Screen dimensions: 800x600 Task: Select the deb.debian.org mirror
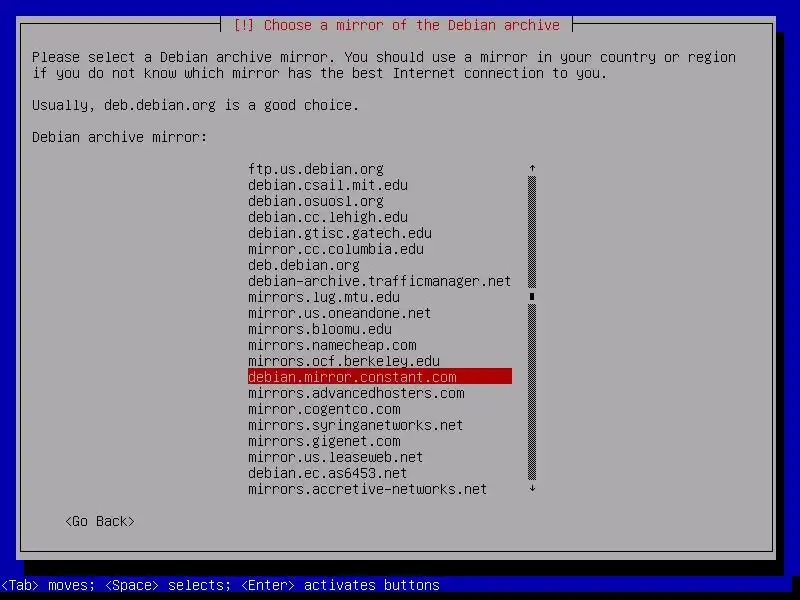coord(304,265)
